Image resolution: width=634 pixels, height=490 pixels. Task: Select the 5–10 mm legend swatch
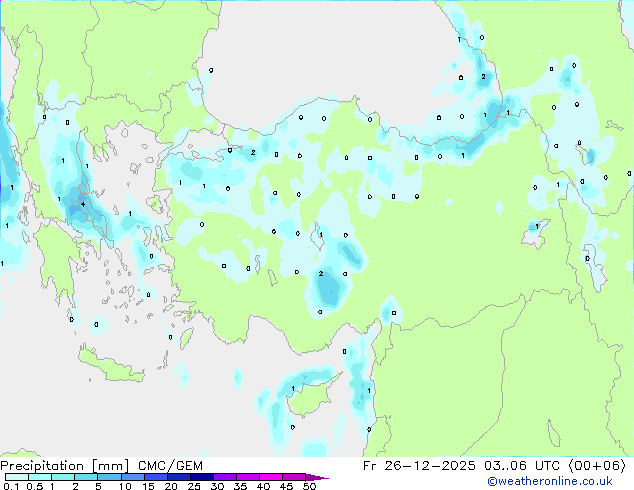tap(109, 477)
